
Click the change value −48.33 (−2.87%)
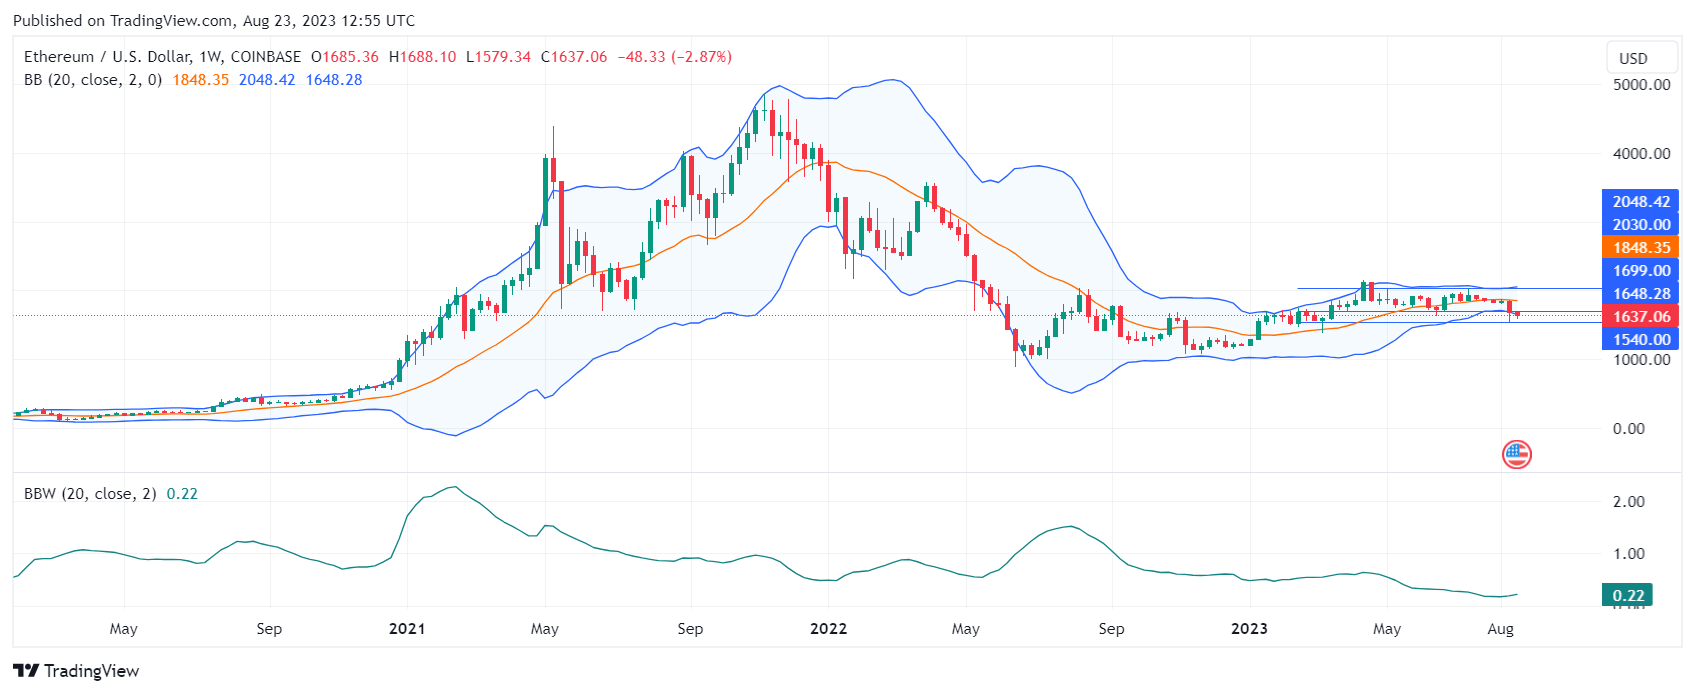click(675, 57)
